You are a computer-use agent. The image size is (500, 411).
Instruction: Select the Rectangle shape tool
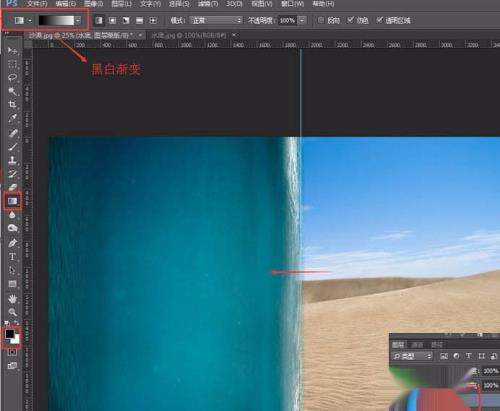(x=12, y=284)
